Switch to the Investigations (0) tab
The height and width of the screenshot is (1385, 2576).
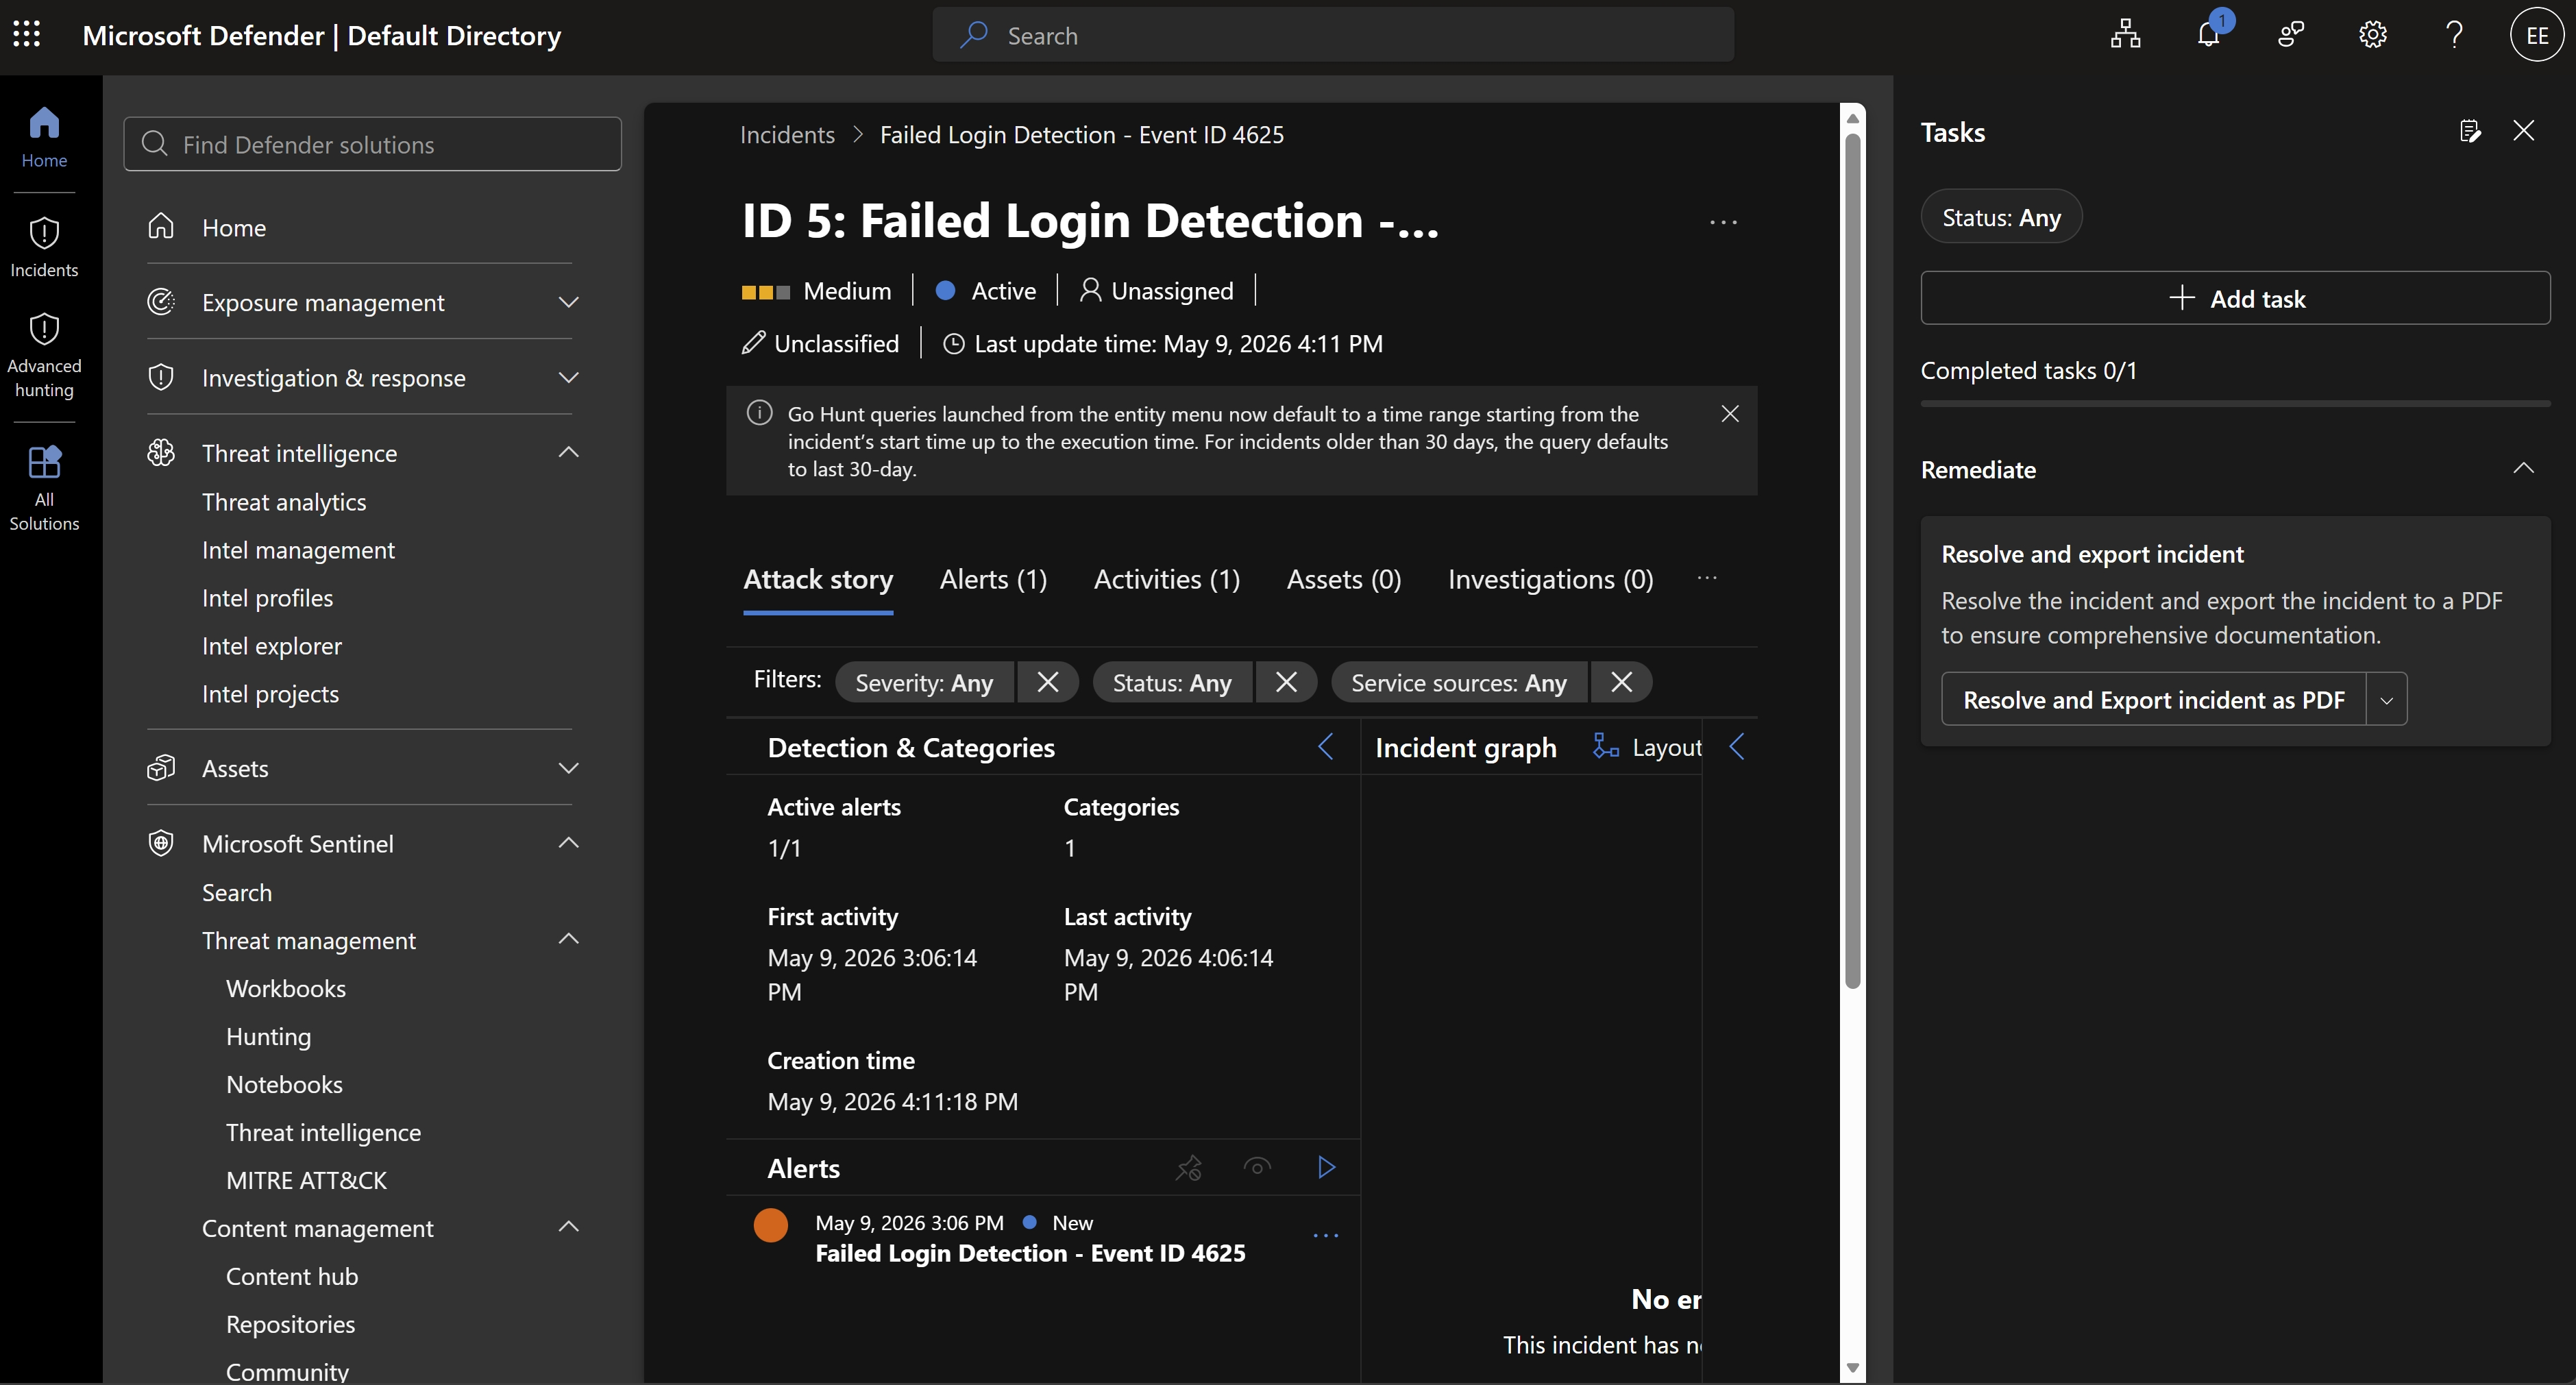point(1550,579)
